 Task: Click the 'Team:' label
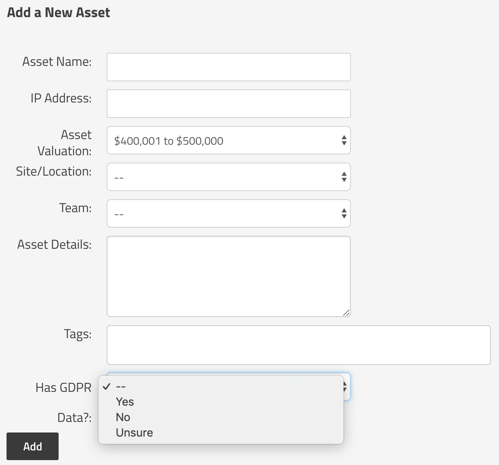point(75,208)
